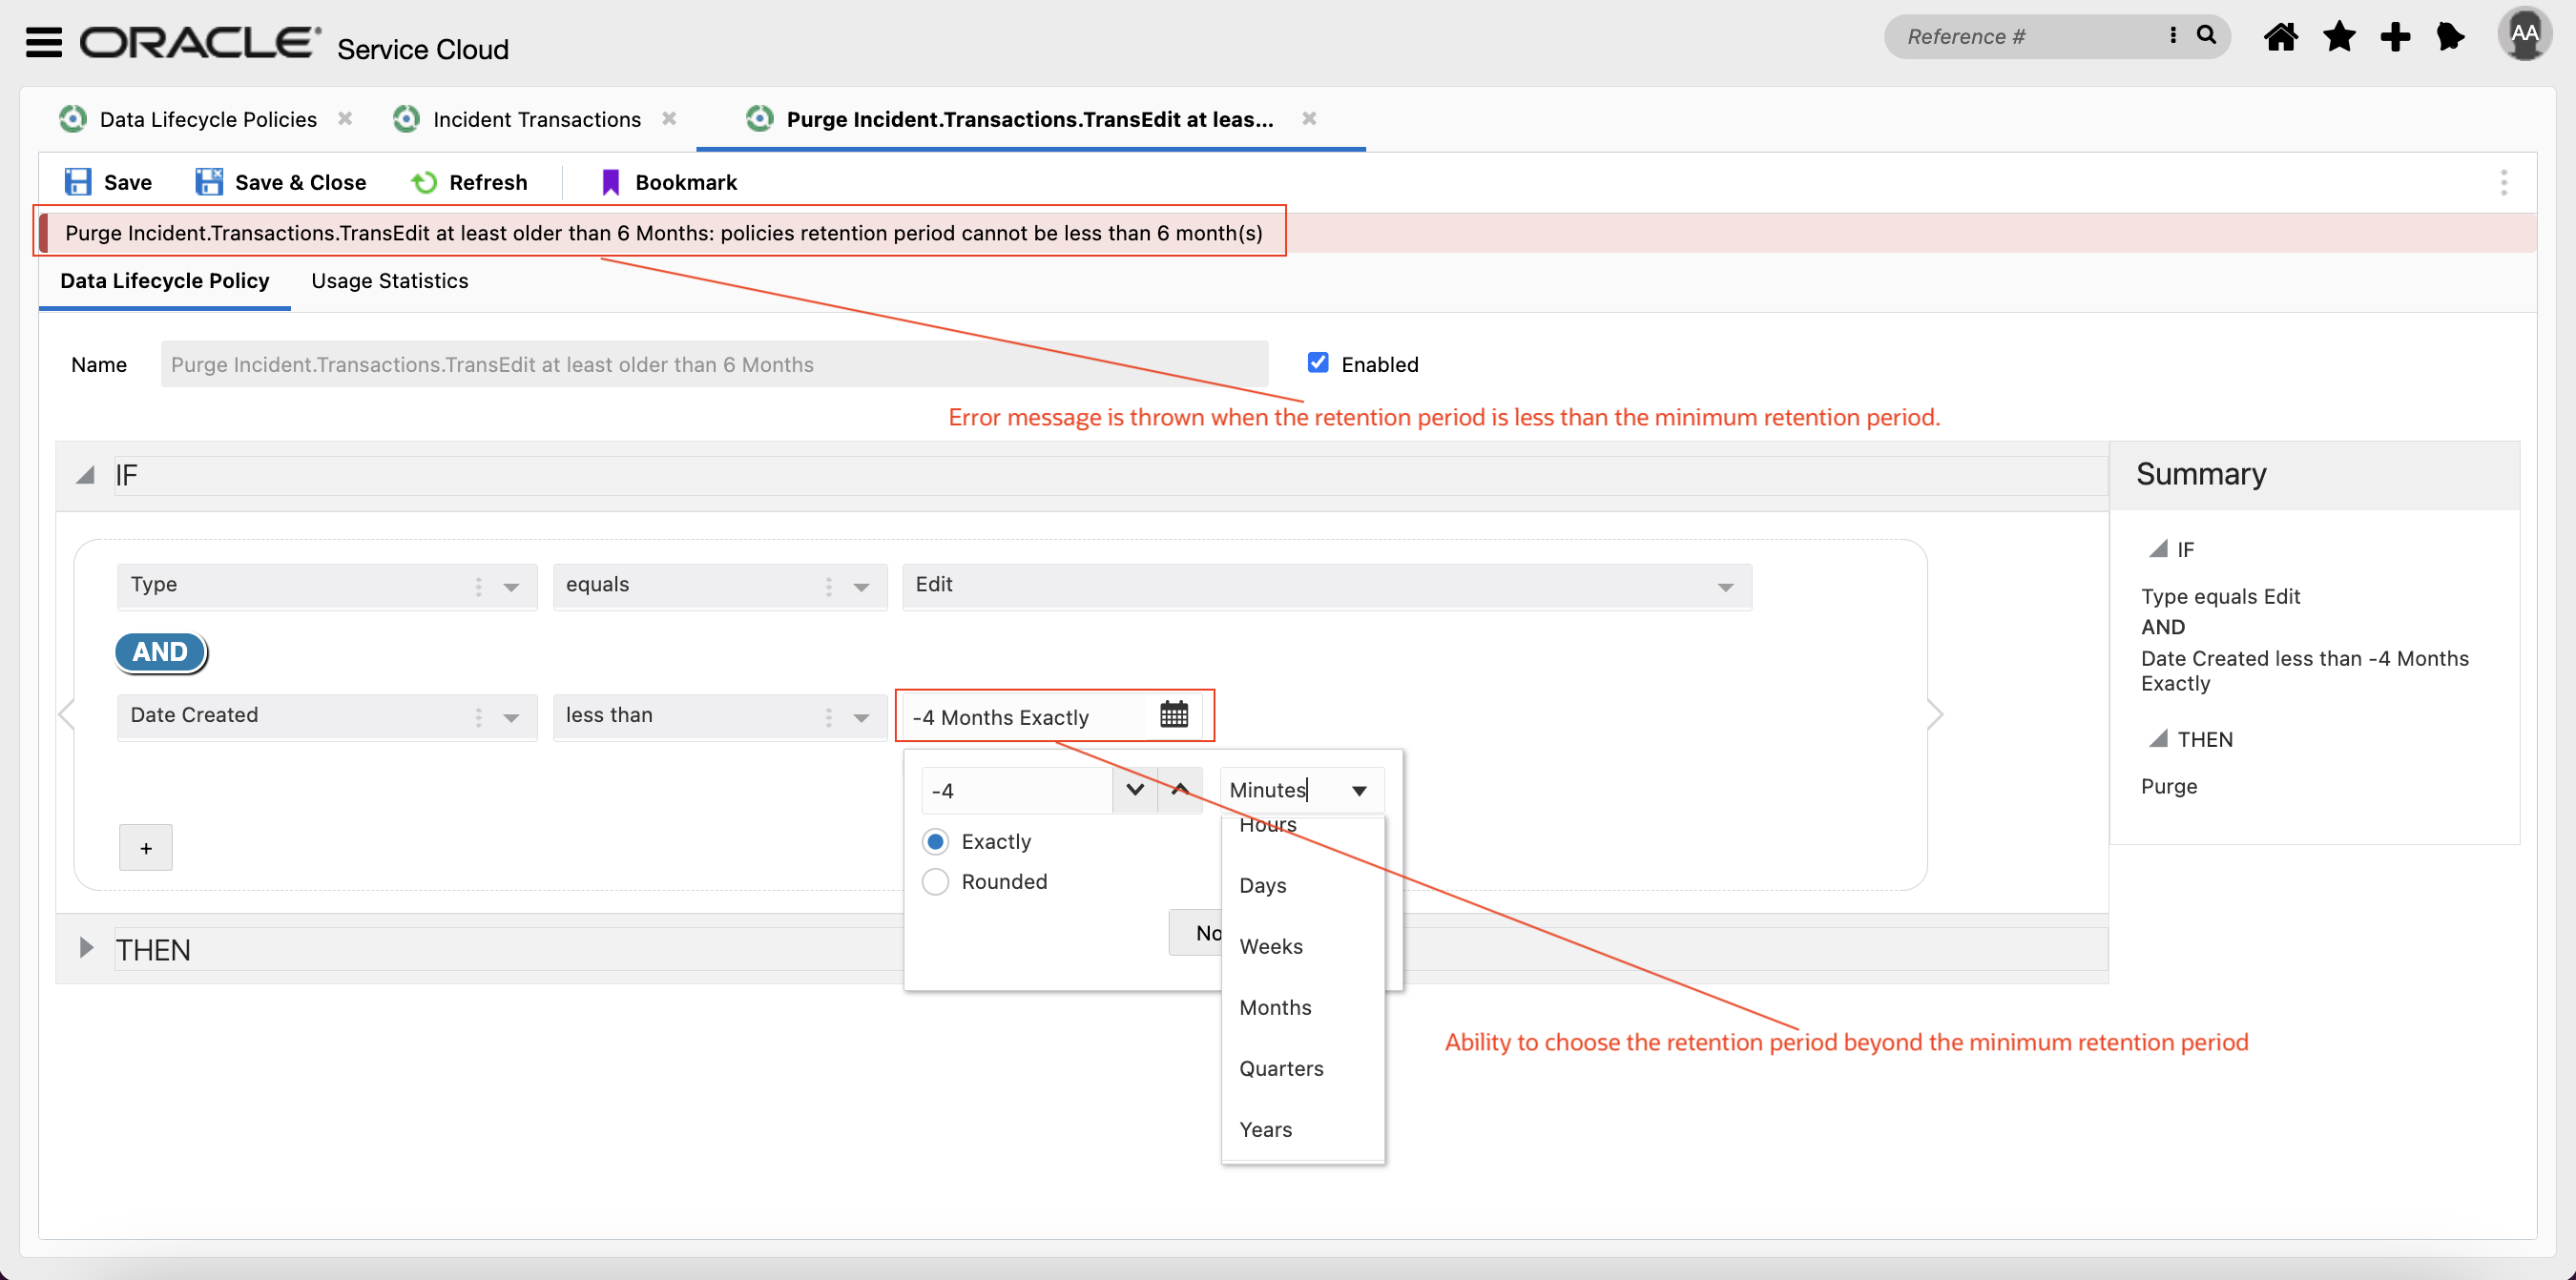Expand the THEN section
Viewport: 2576px width, 1280px height.
(86, 948)
